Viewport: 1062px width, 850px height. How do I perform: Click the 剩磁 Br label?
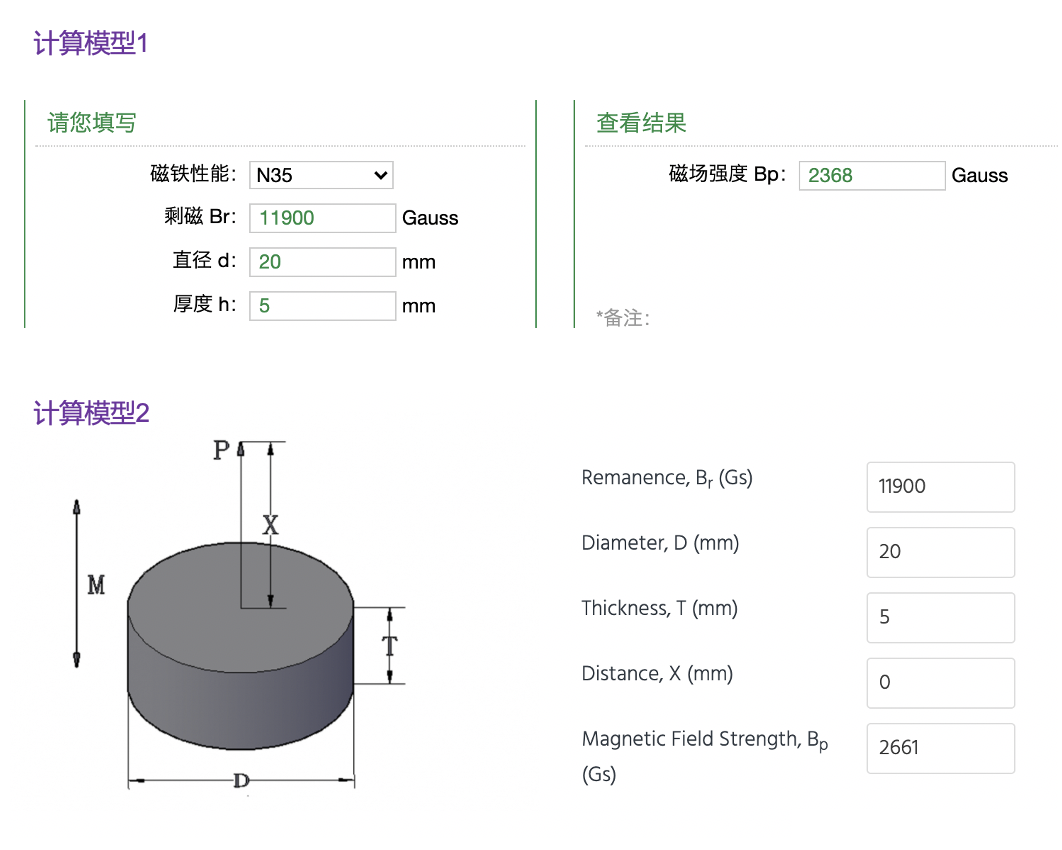point(200,217)
